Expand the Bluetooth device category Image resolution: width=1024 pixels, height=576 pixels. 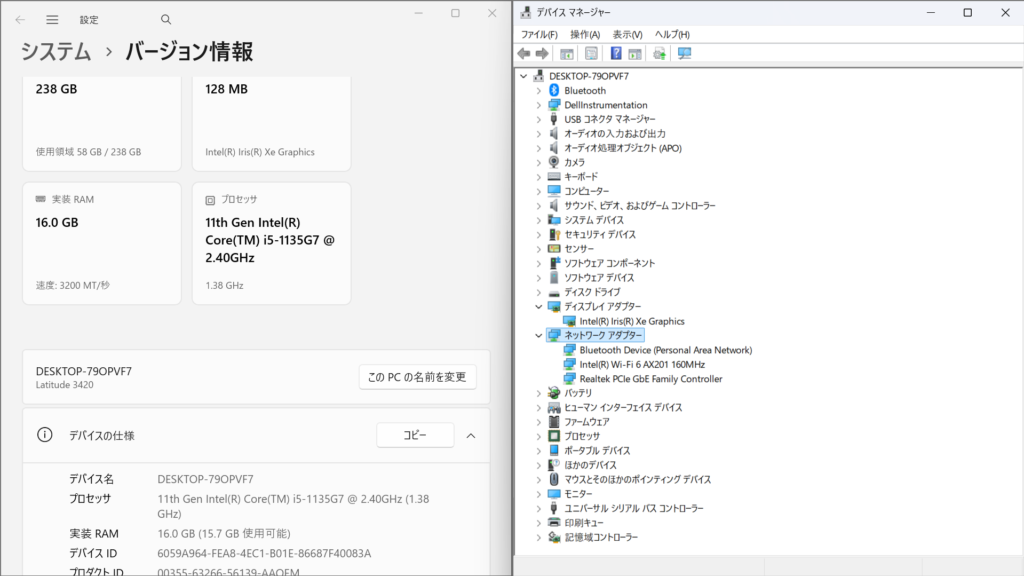(539, 91)
